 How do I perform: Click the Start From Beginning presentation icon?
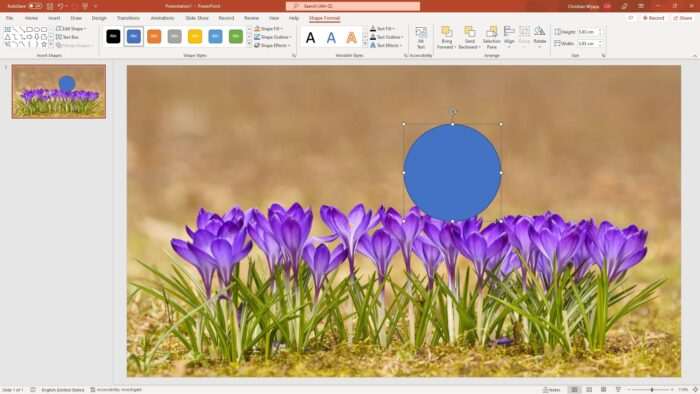click(85, 6)
